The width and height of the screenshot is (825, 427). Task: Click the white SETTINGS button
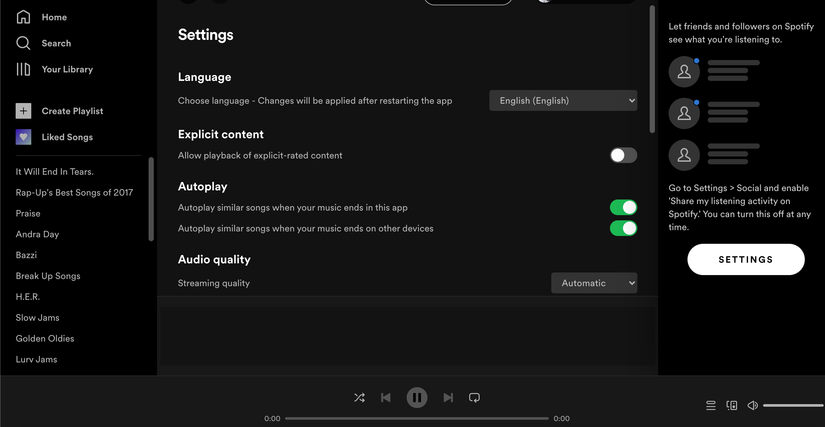pos(746,259)
